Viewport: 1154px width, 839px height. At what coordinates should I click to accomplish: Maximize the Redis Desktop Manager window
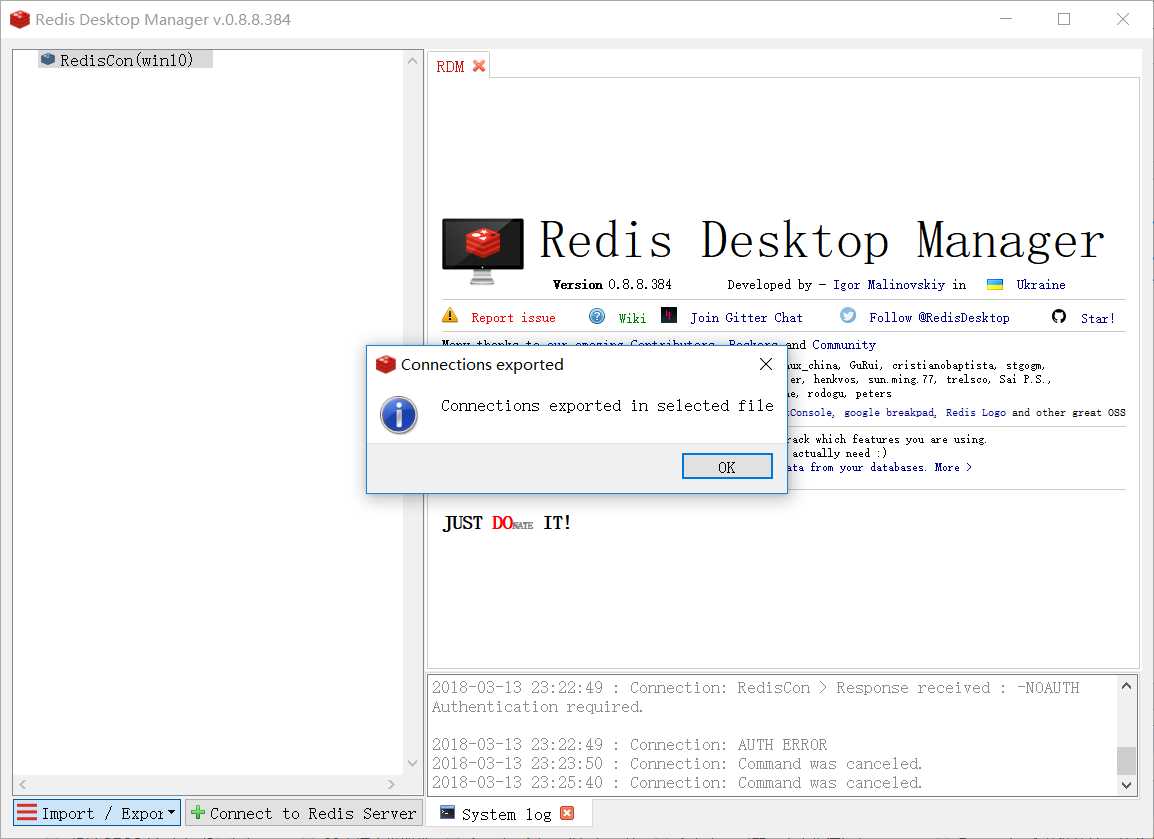[1063, 19]
